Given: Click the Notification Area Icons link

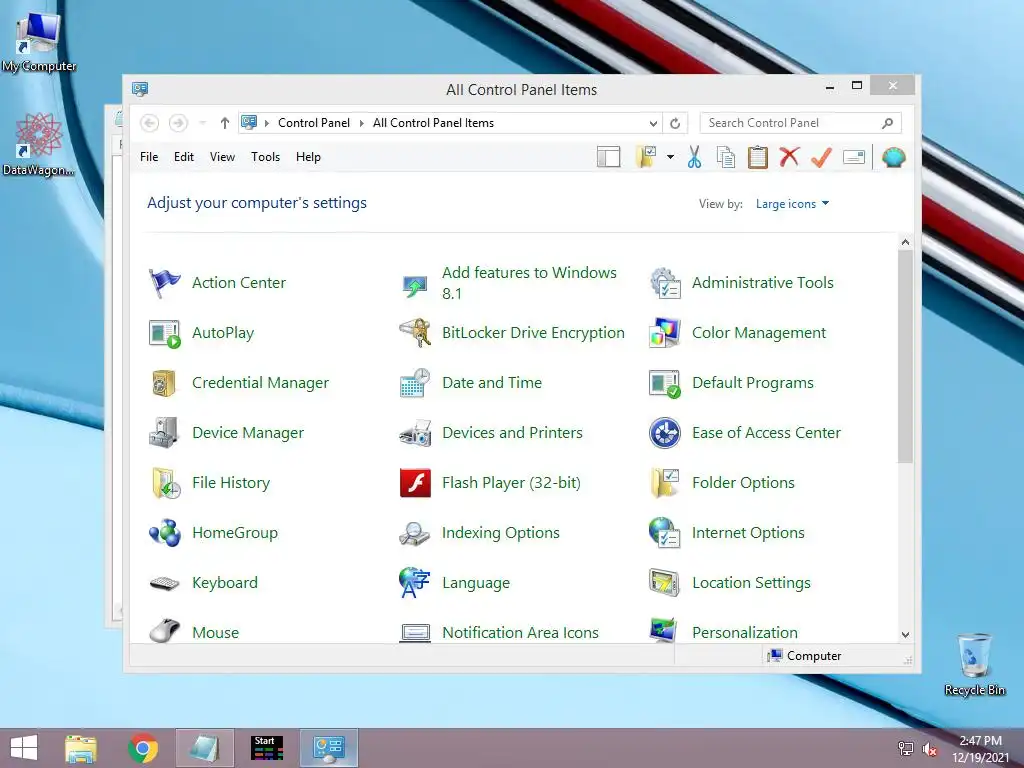Looking at the screenshot, I should click(x=520, y=632).
